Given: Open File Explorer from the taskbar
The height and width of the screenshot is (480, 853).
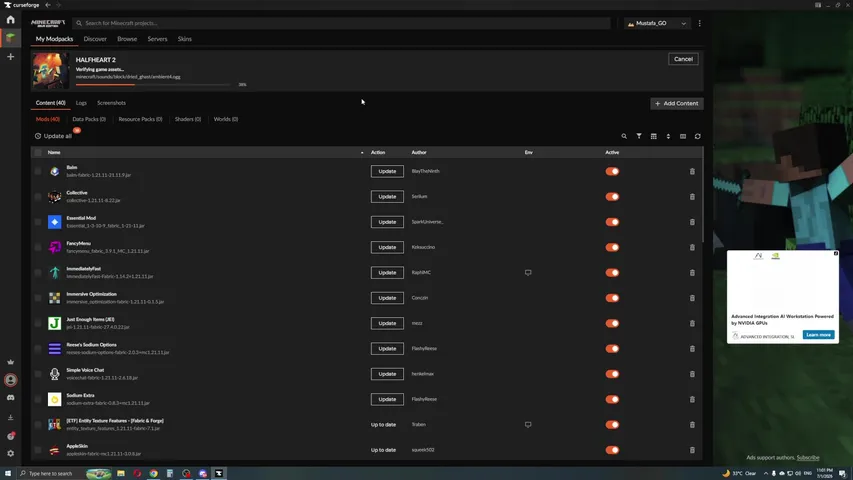Looking at the screenshot, I should (x=121, y=473).
